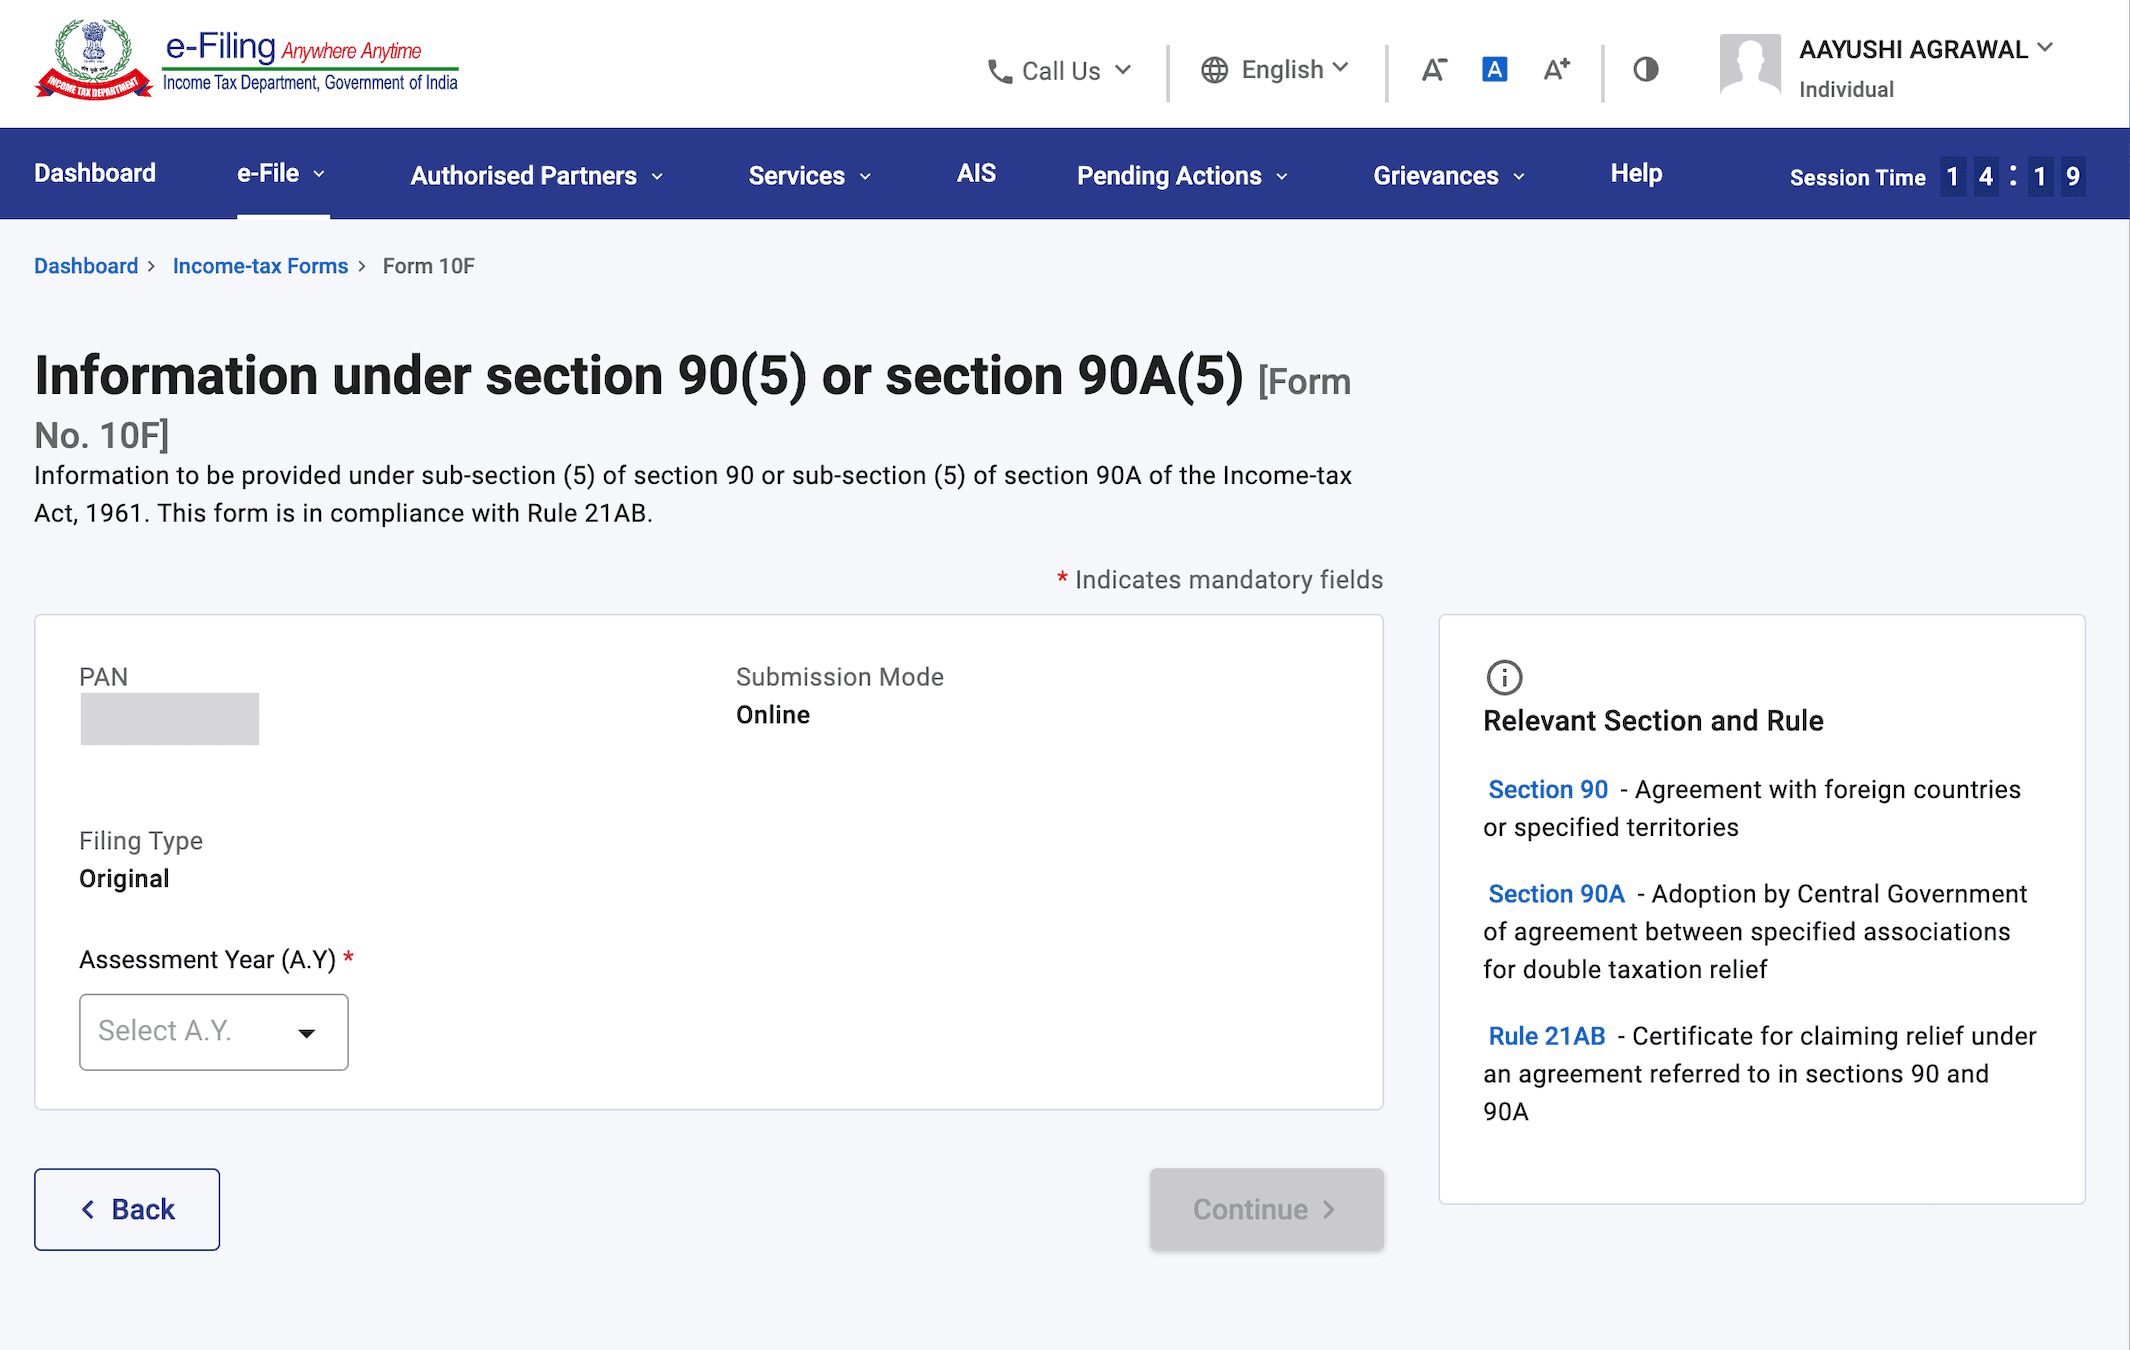
Task: Click the Back button
Action: click(x=127, y=1209)
